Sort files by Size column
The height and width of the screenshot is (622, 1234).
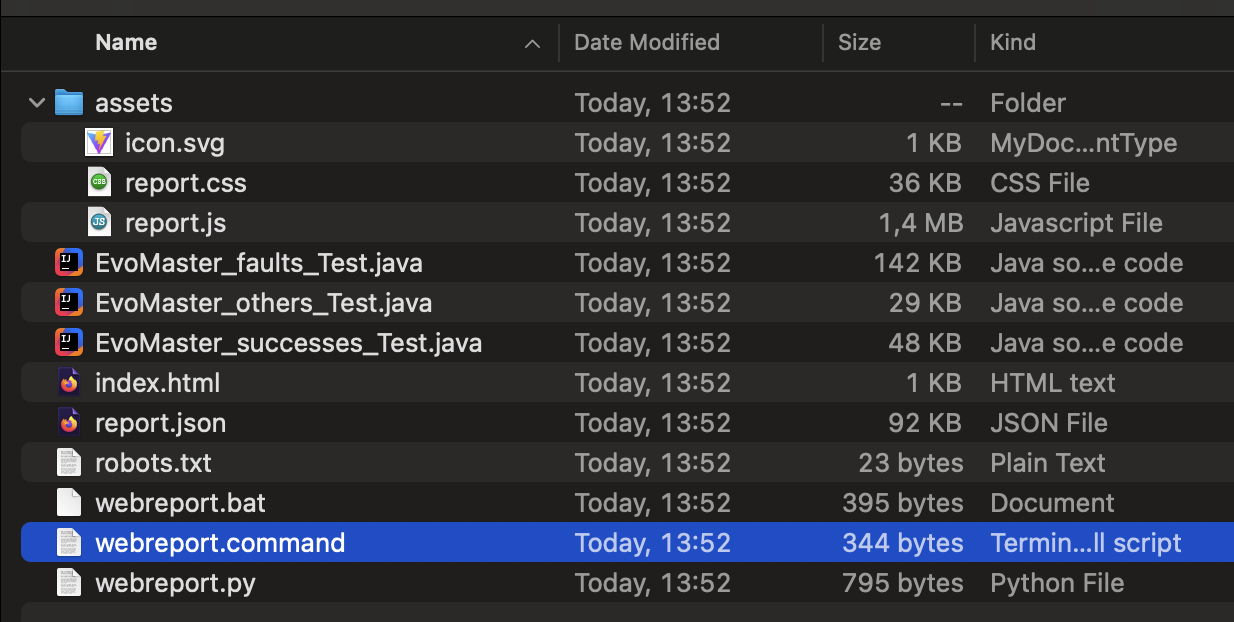859,43
